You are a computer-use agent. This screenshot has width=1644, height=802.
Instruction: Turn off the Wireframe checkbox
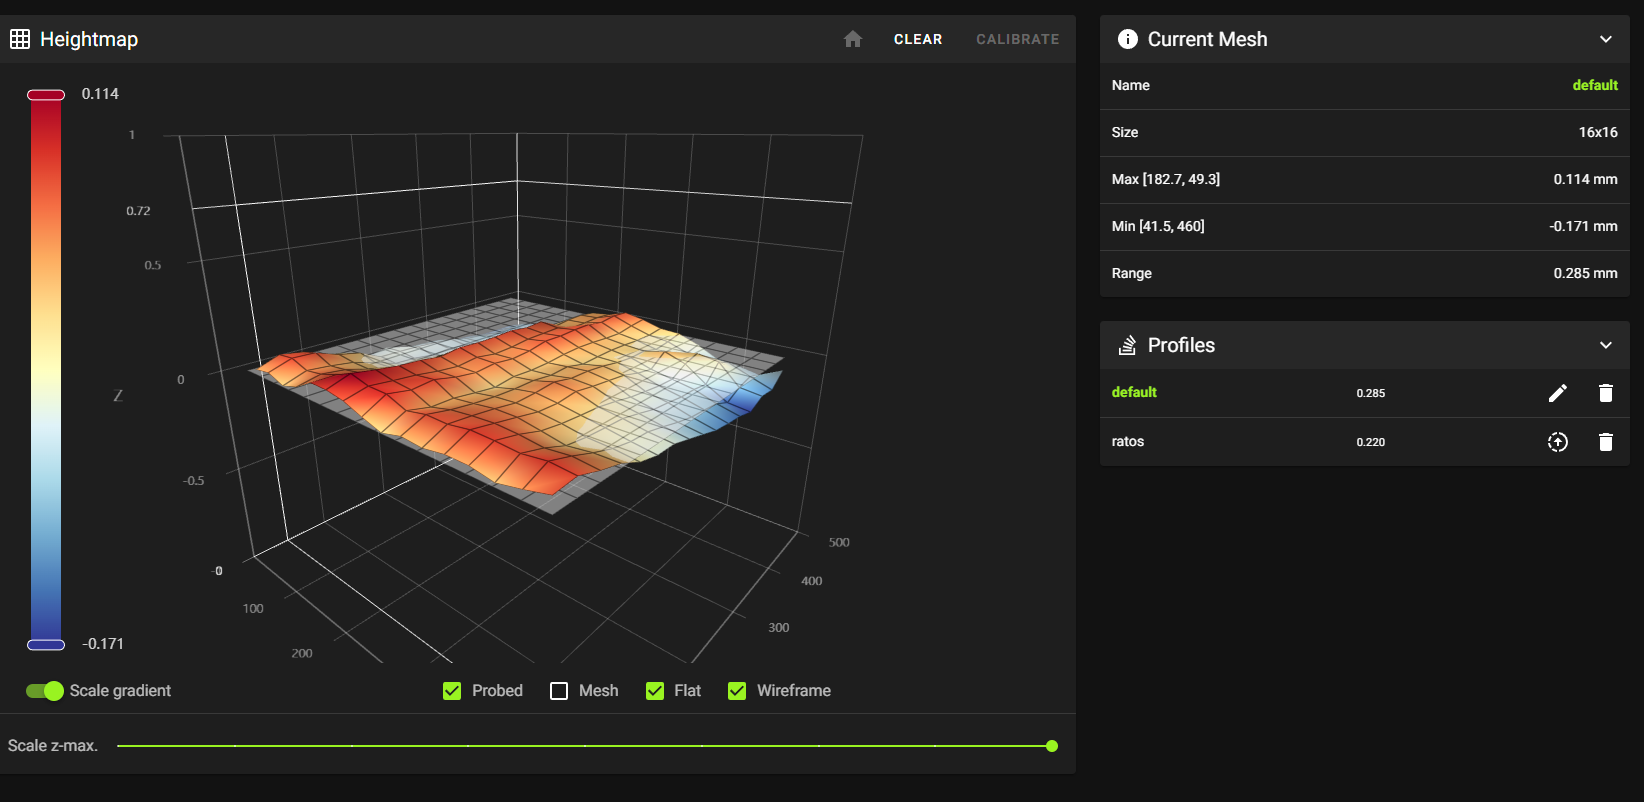737,691
